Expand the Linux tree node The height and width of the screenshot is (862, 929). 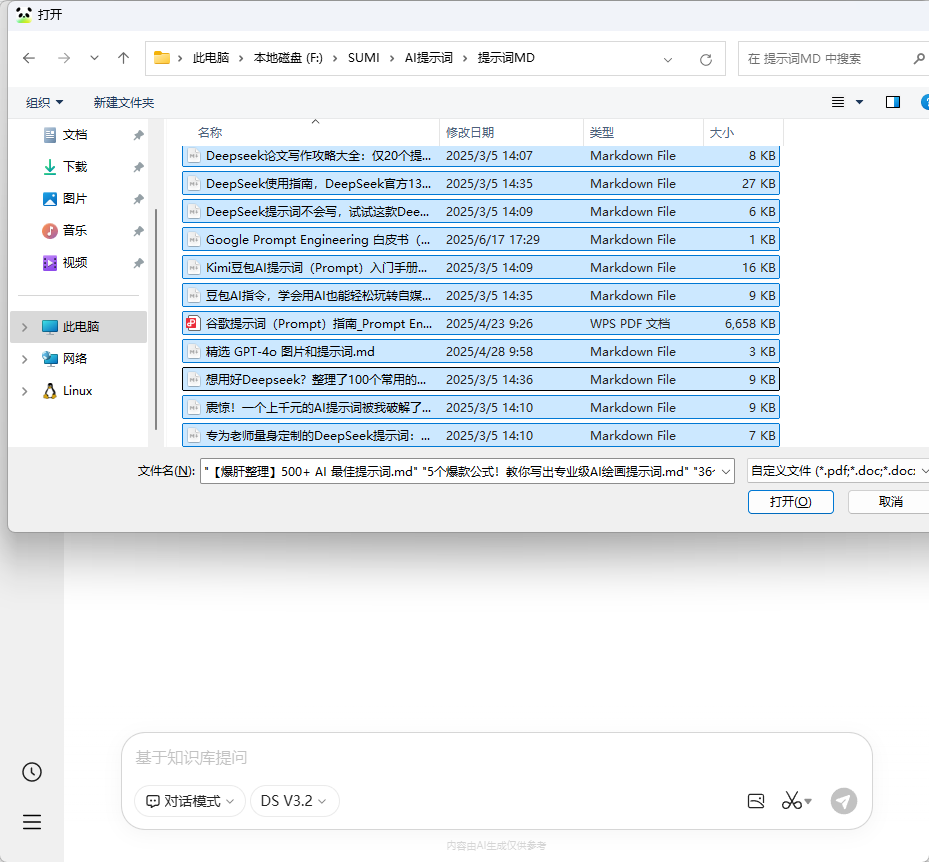25,391
